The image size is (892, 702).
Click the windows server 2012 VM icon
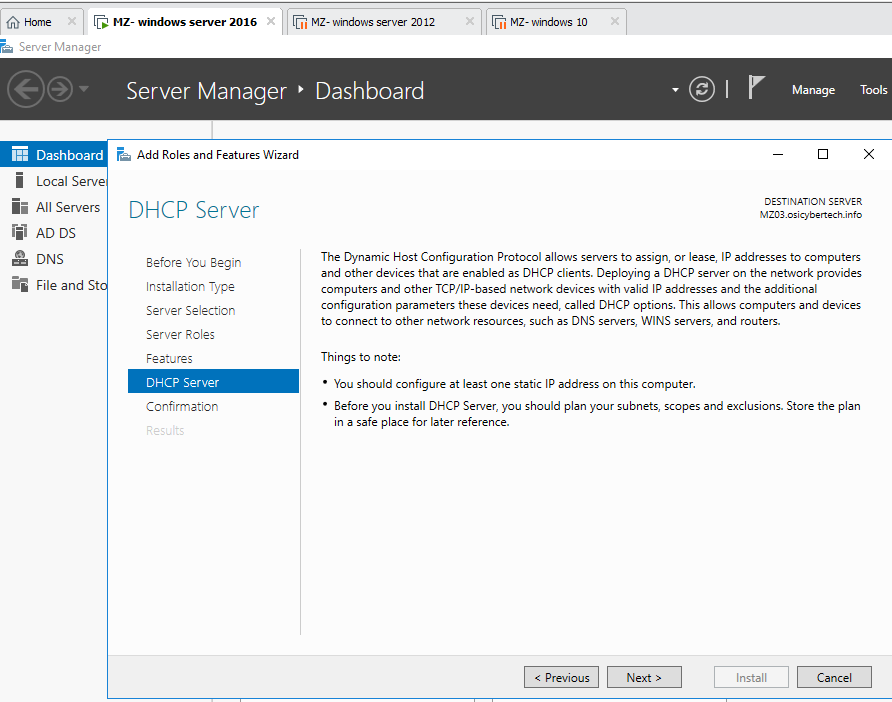point(300,23)
